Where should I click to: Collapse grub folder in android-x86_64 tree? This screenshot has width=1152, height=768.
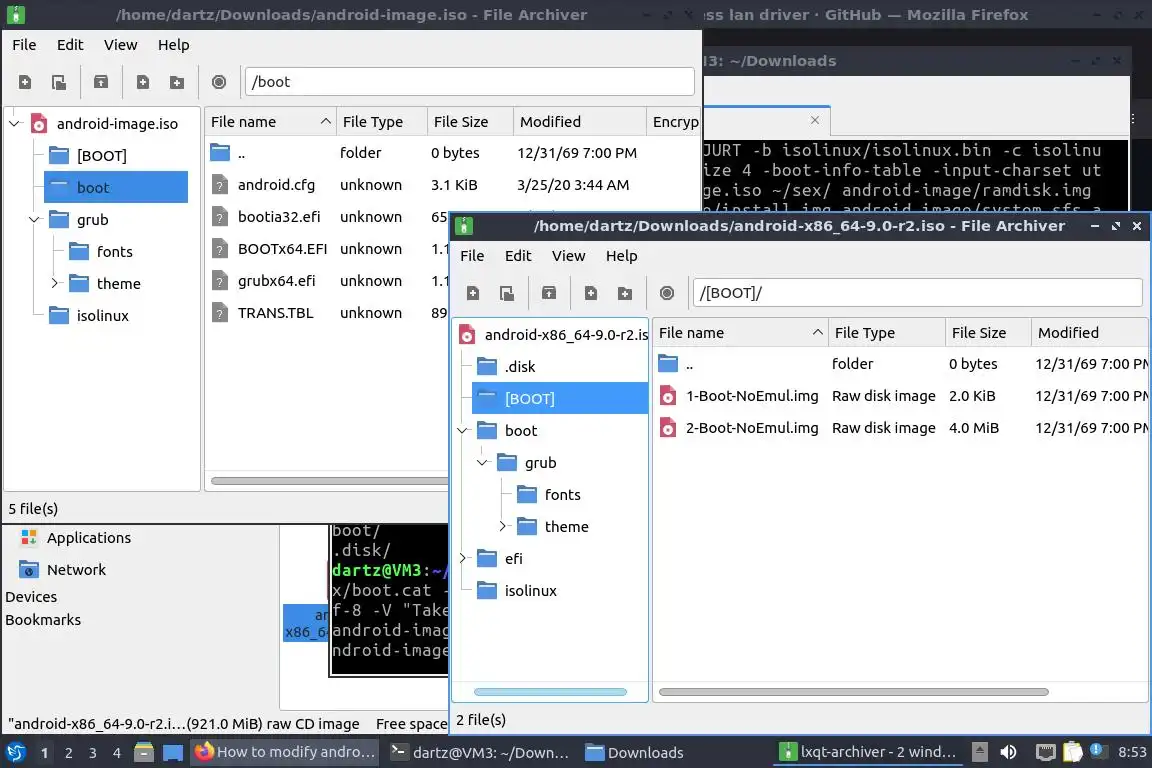point(482,462)
